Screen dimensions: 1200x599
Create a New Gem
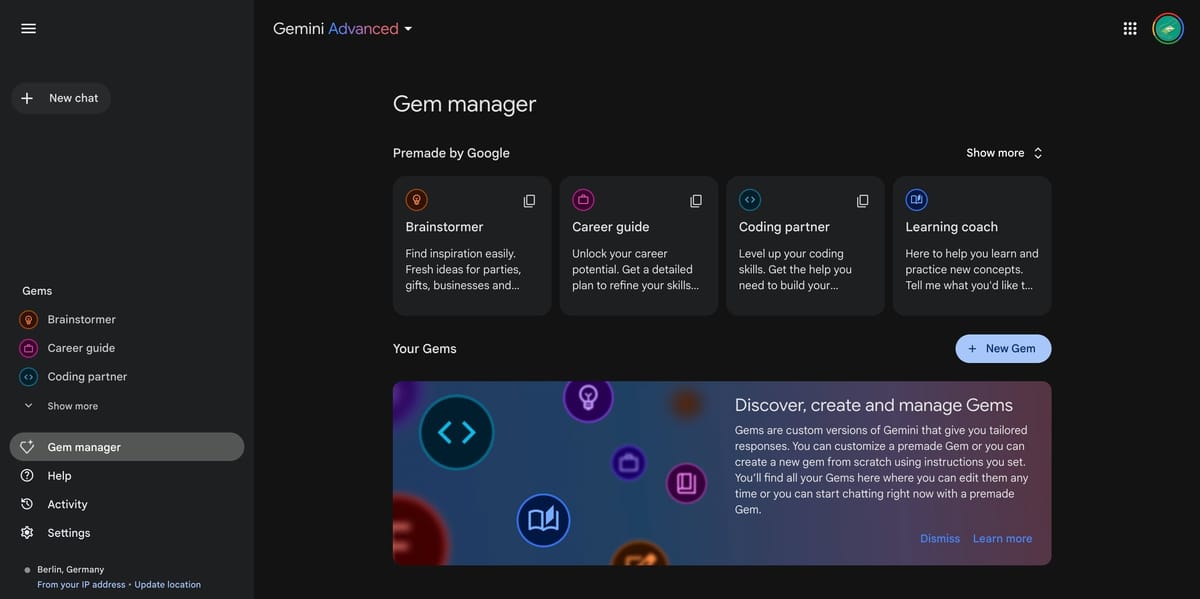(1003, 348)
